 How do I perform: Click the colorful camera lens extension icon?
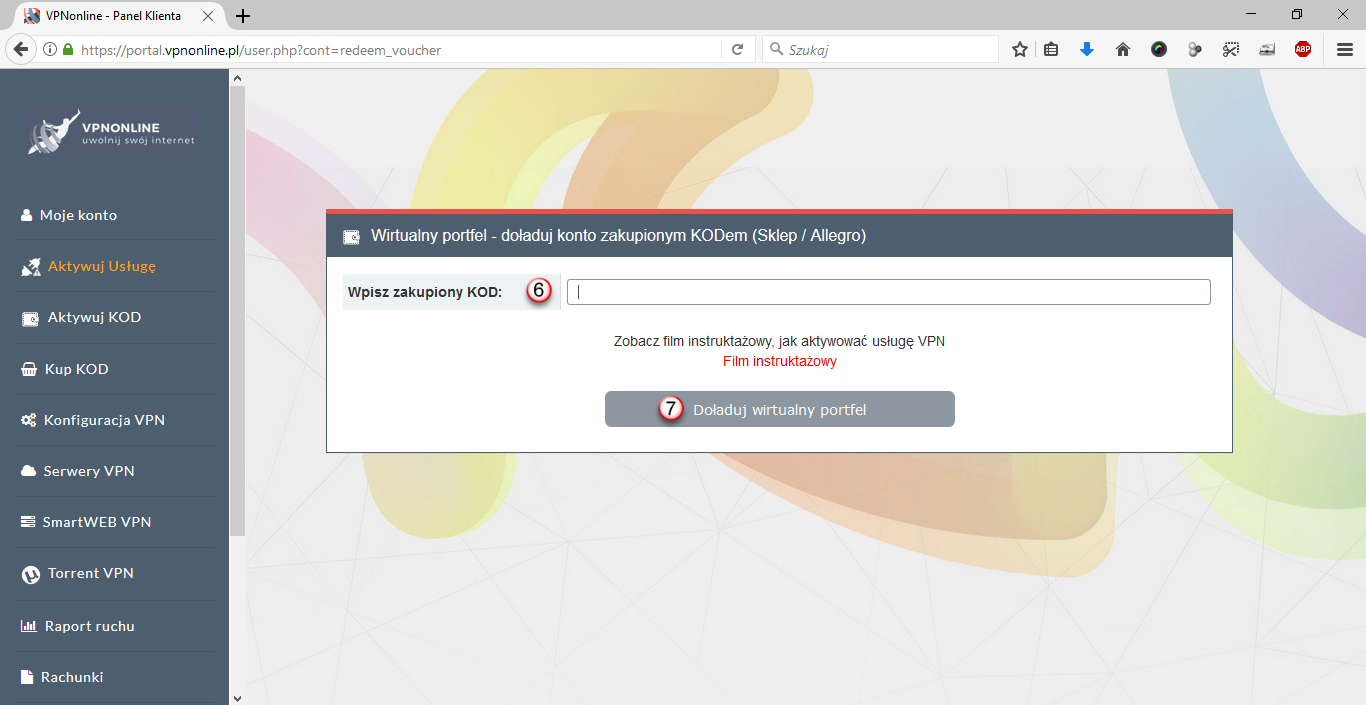point(1159,49)
